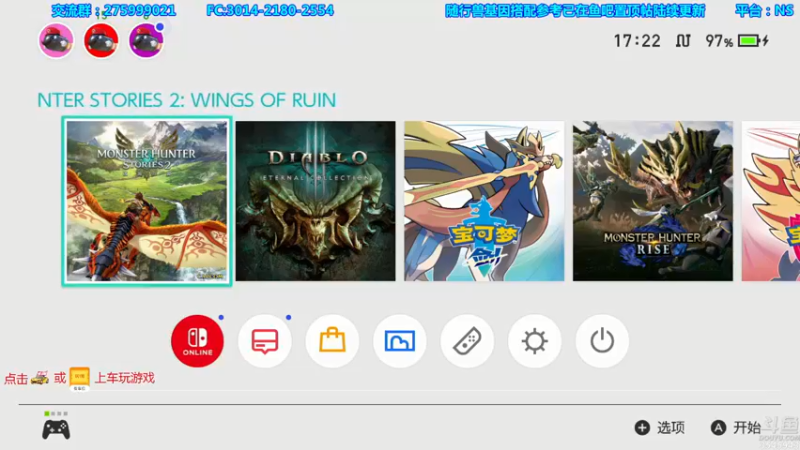Click the yellow taxi icon in overlay text
The image size is (800, 450).
[40, 378]
